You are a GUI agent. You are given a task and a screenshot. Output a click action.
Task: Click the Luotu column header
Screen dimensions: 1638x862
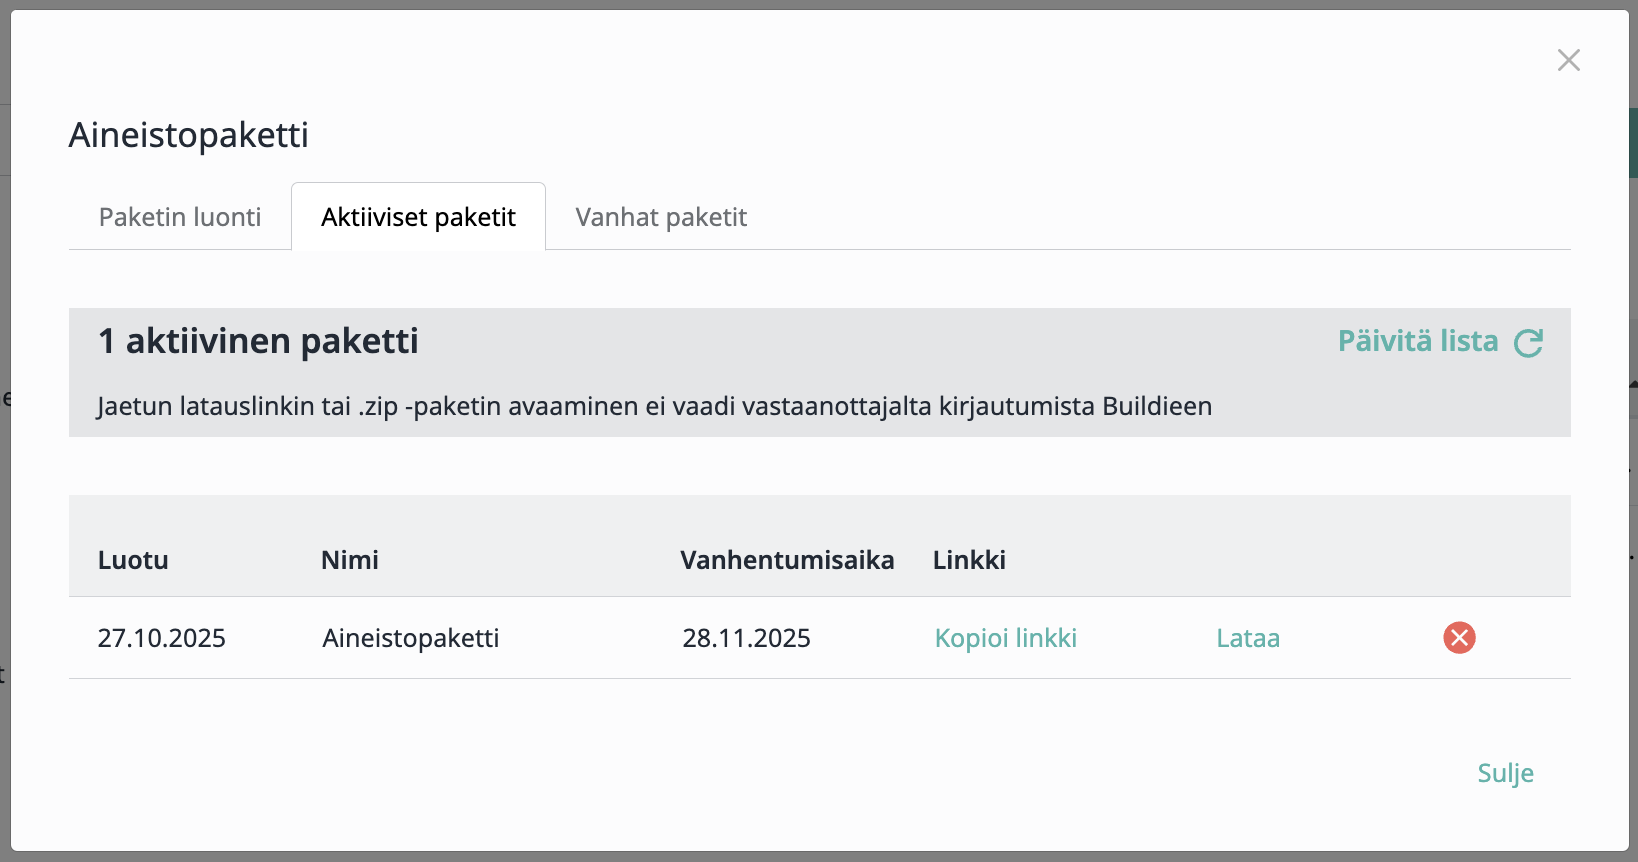(133, 560)
